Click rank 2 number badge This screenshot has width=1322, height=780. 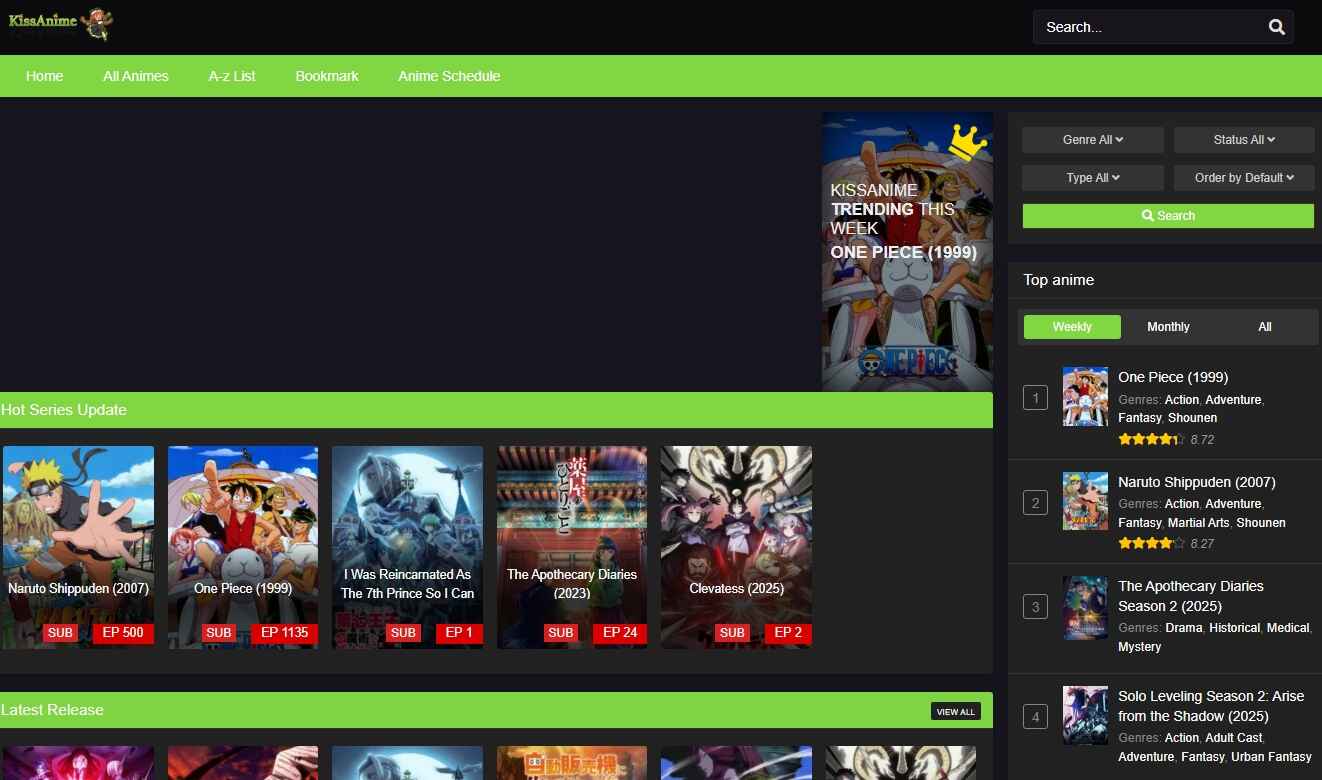click(1035, 502)
